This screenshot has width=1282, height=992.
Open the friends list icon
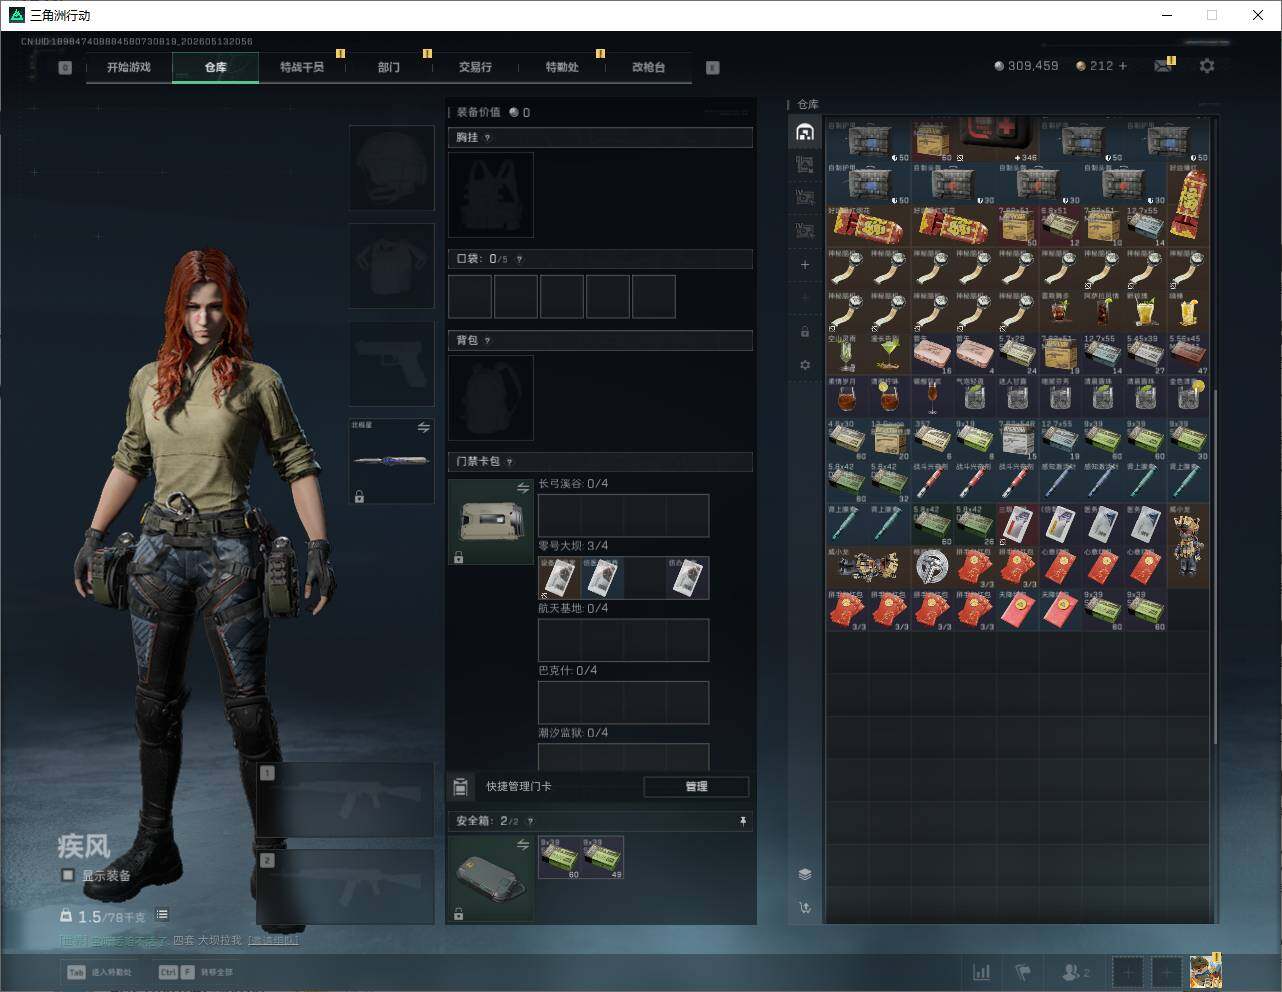[1076, 972]
